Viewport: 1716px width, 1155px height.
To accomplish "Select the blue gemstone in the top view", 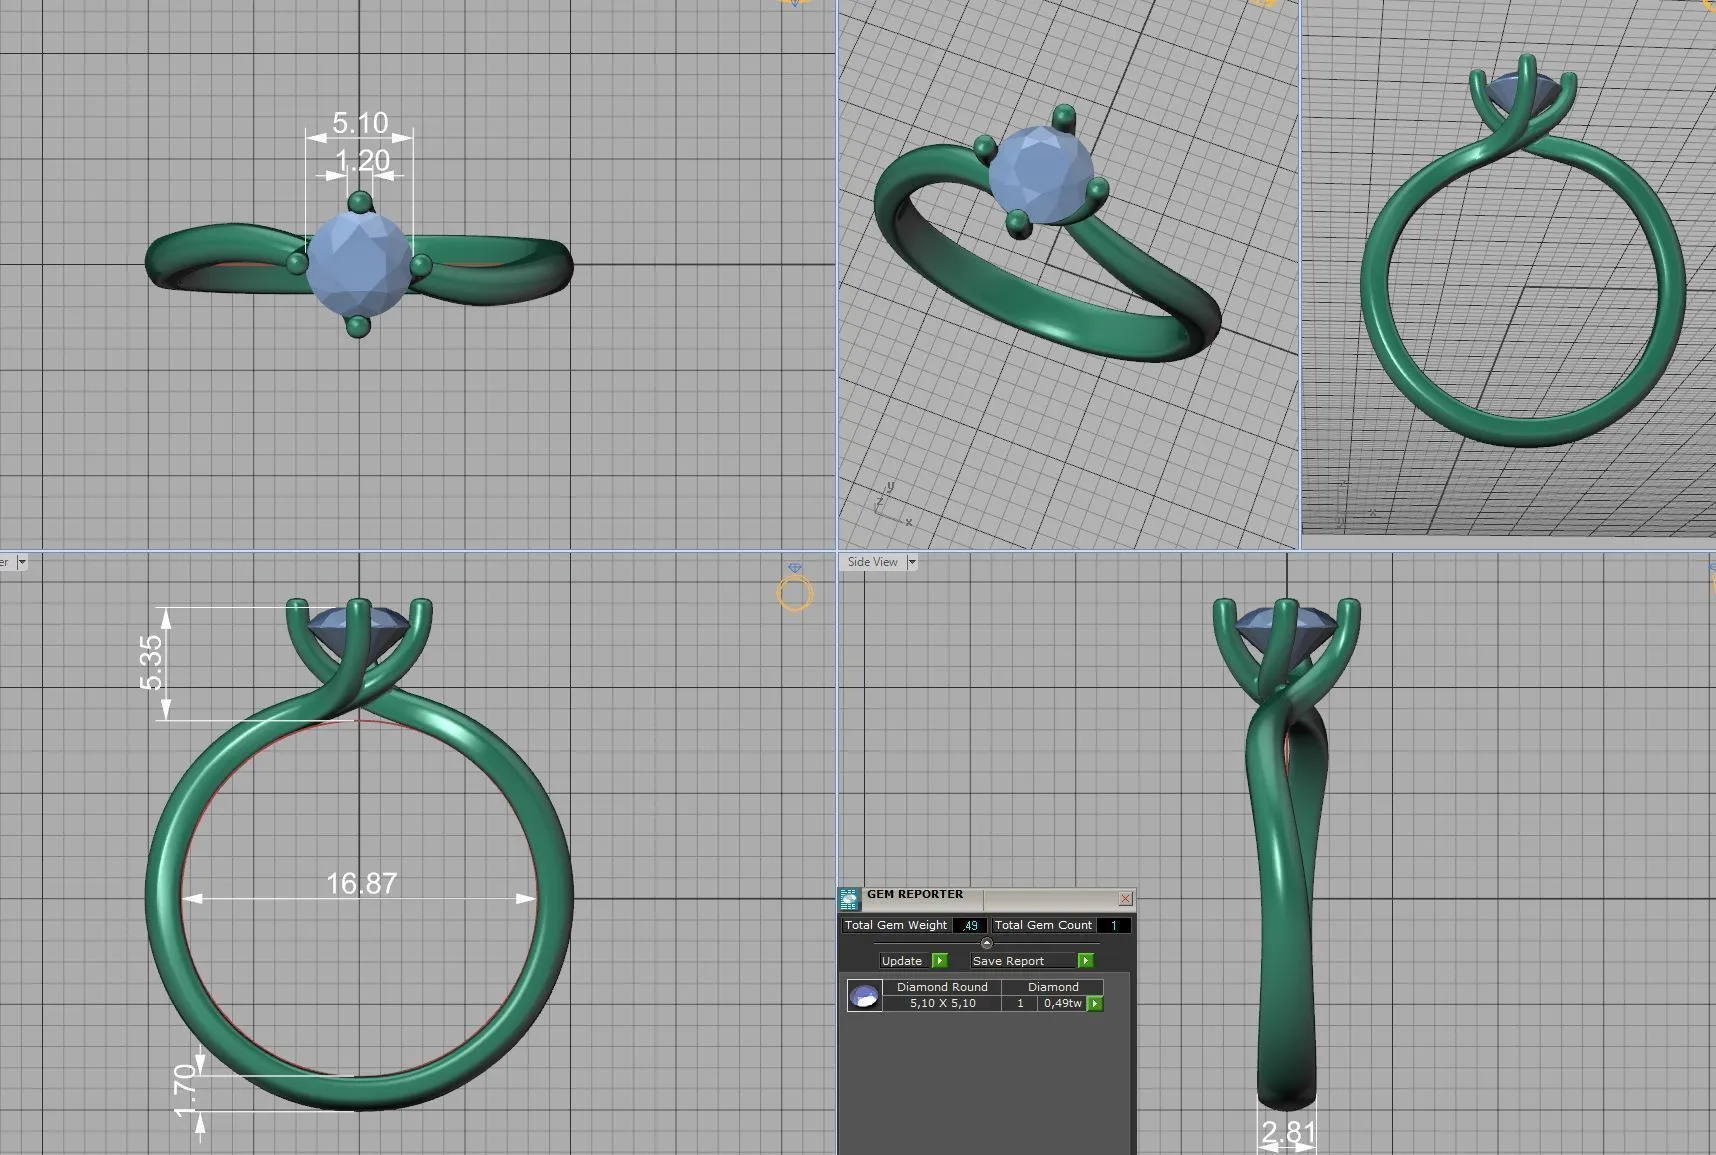I will (358, 264).
